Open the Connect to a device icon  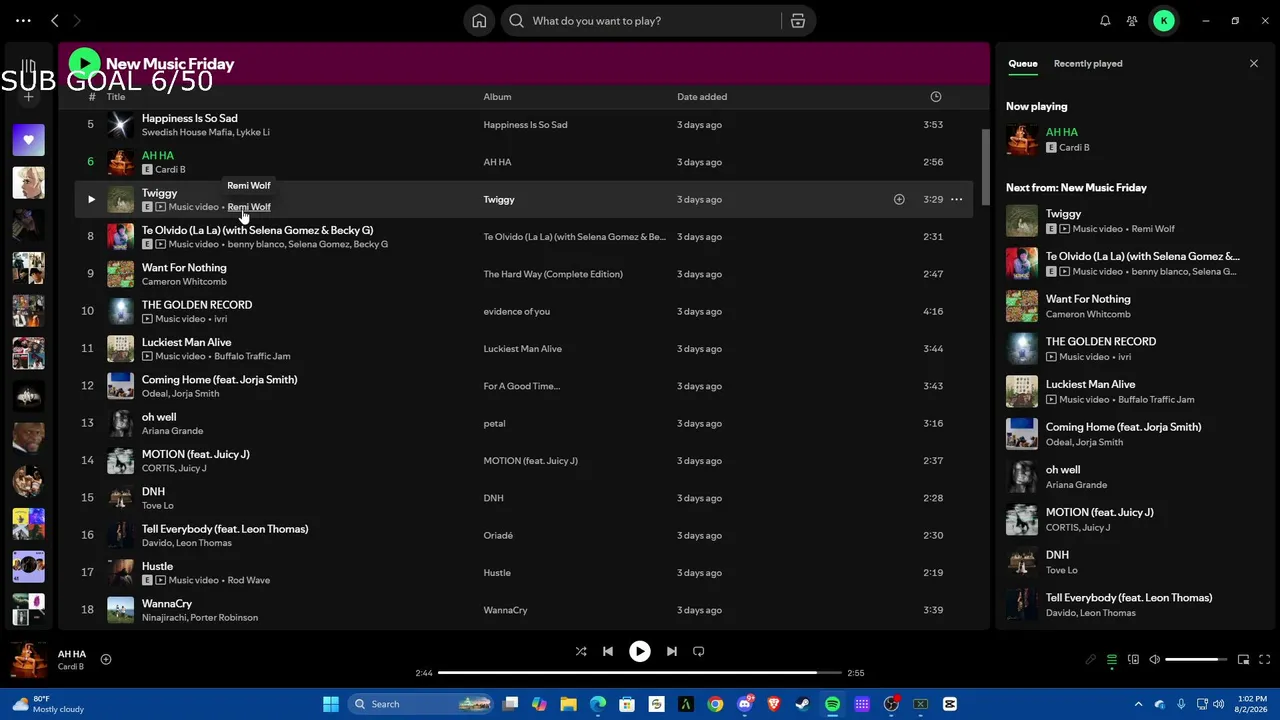tap(1133, 660)
